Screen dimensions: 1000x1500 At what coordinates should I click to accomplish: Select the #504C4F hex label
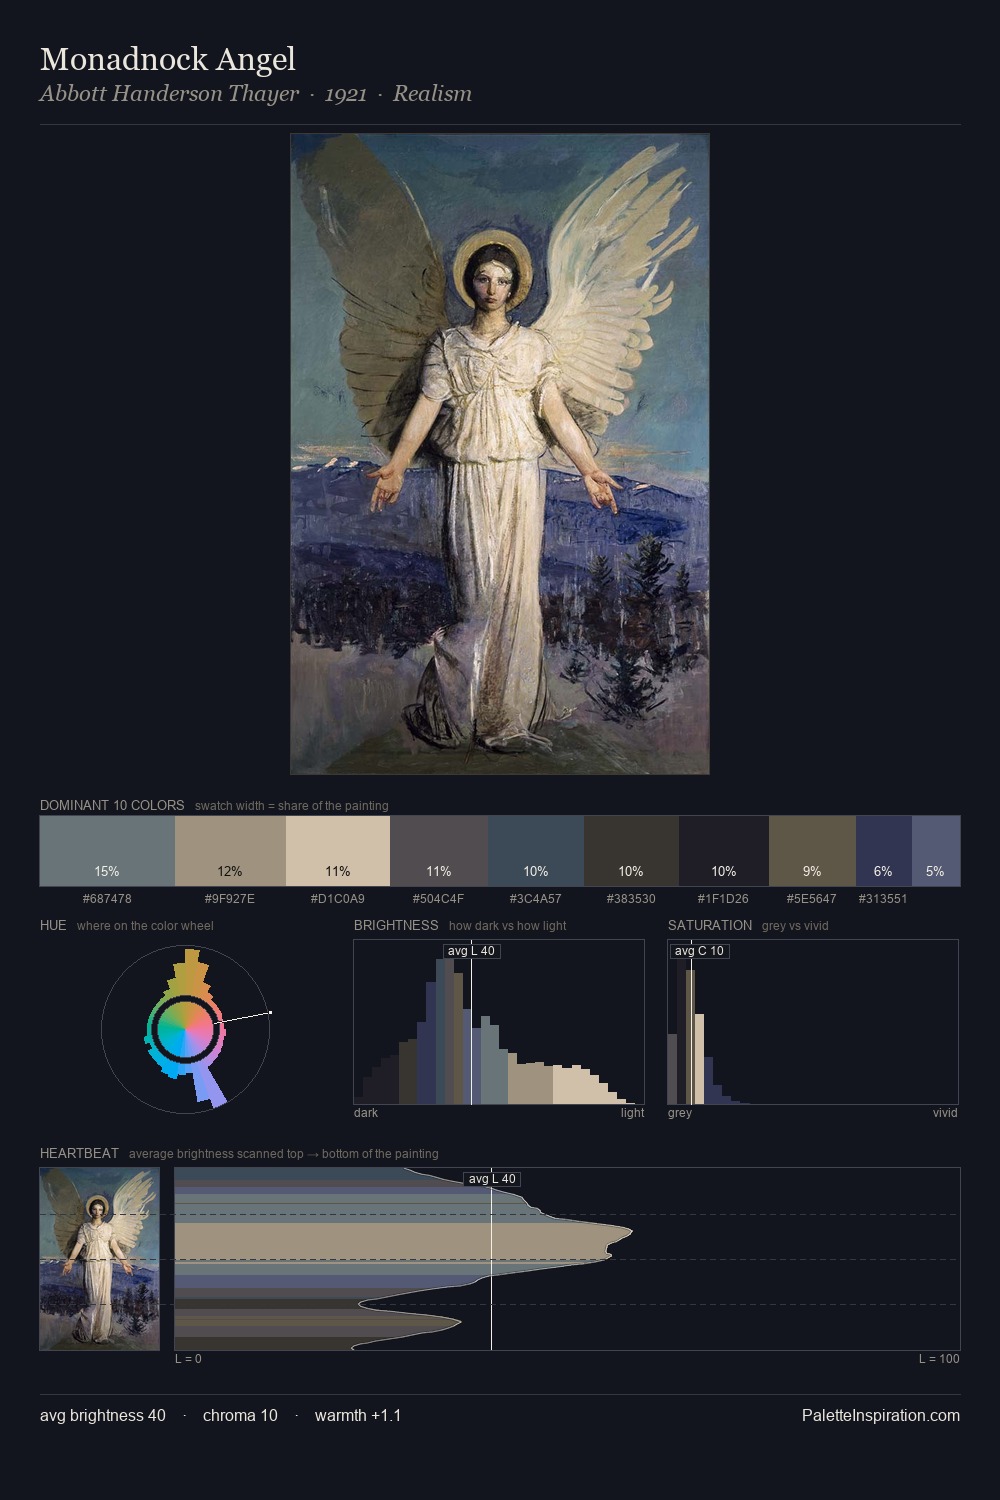(439, 899)
